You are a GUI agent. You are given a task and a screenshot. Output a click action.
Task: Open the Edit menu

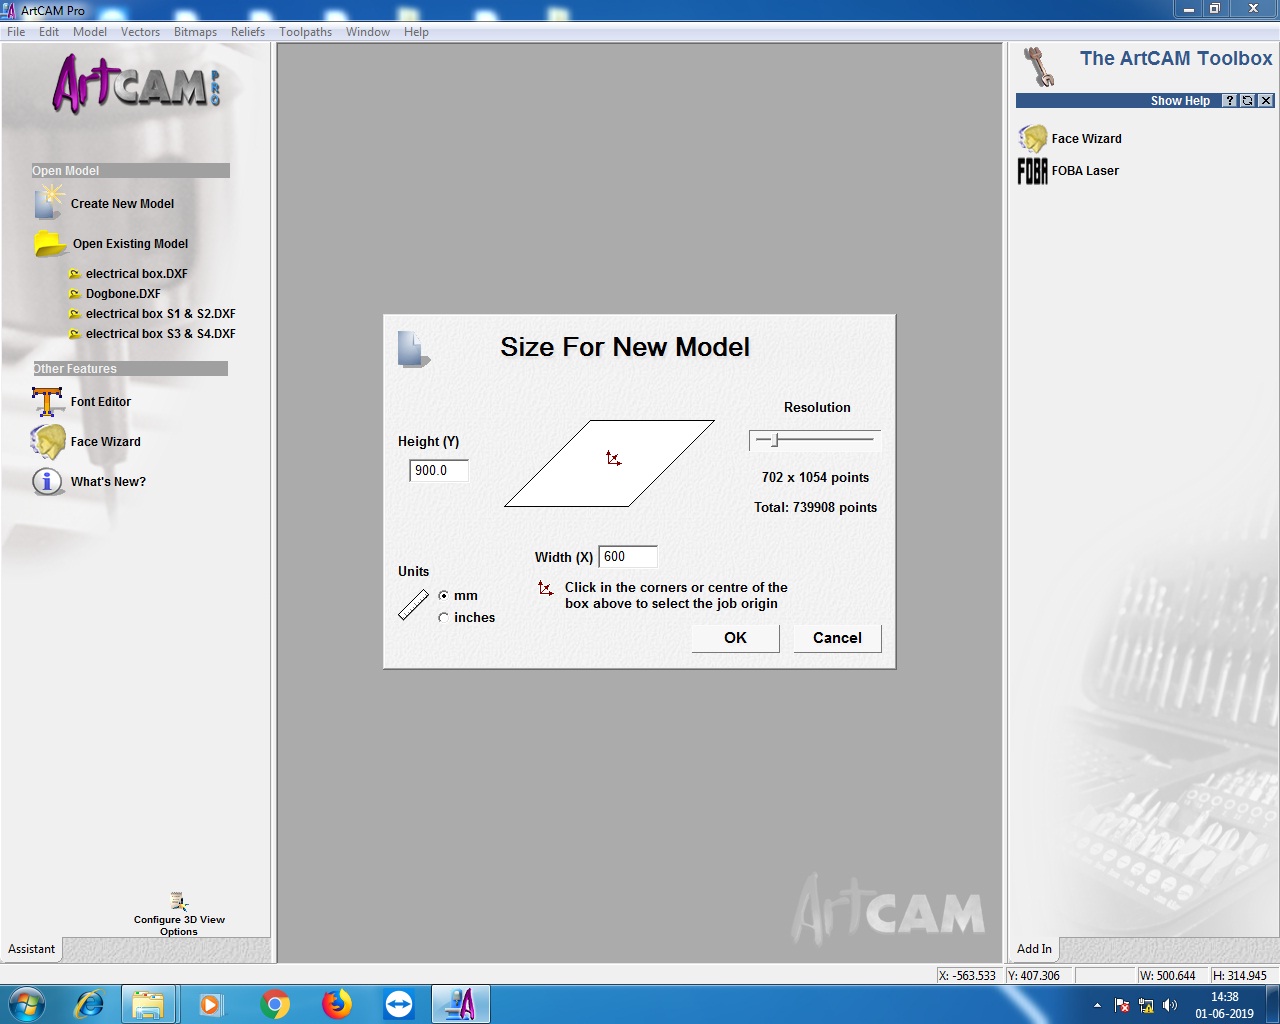pos(49,32)
